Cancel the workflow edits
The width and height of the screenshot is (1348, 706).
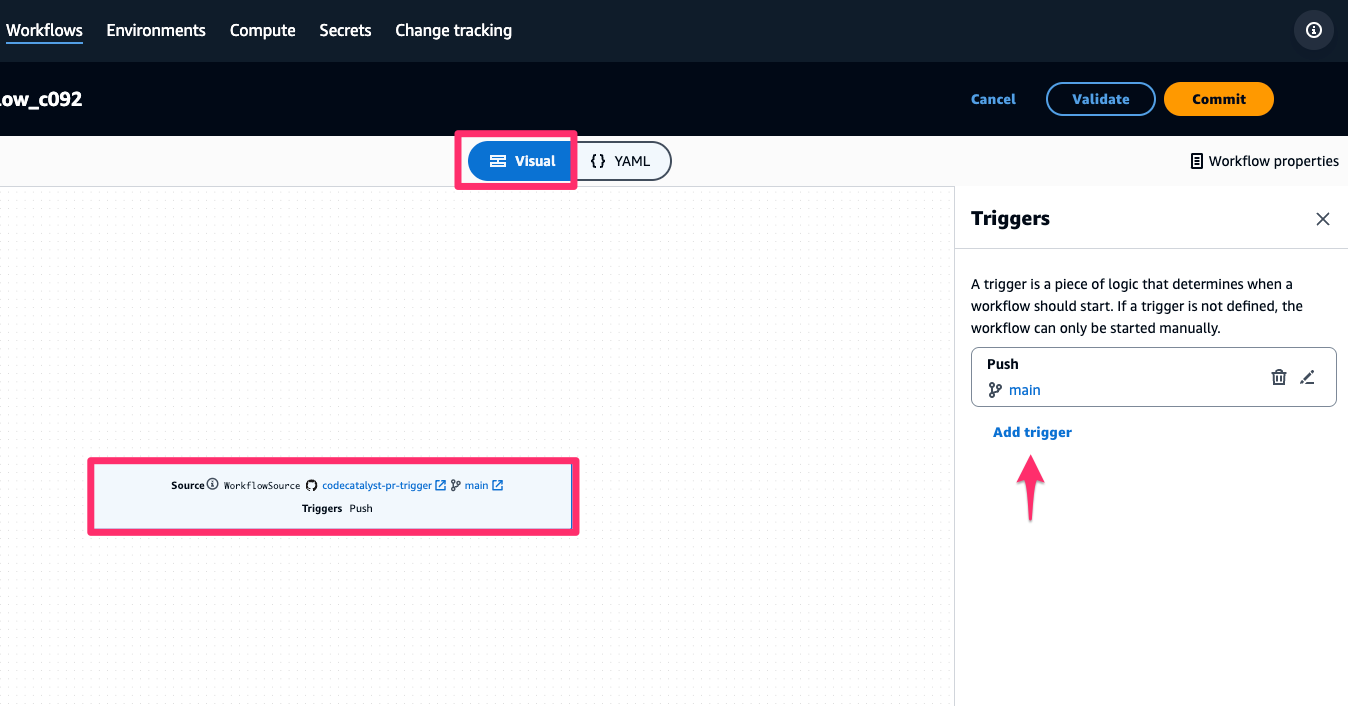(x=993, y=99)
